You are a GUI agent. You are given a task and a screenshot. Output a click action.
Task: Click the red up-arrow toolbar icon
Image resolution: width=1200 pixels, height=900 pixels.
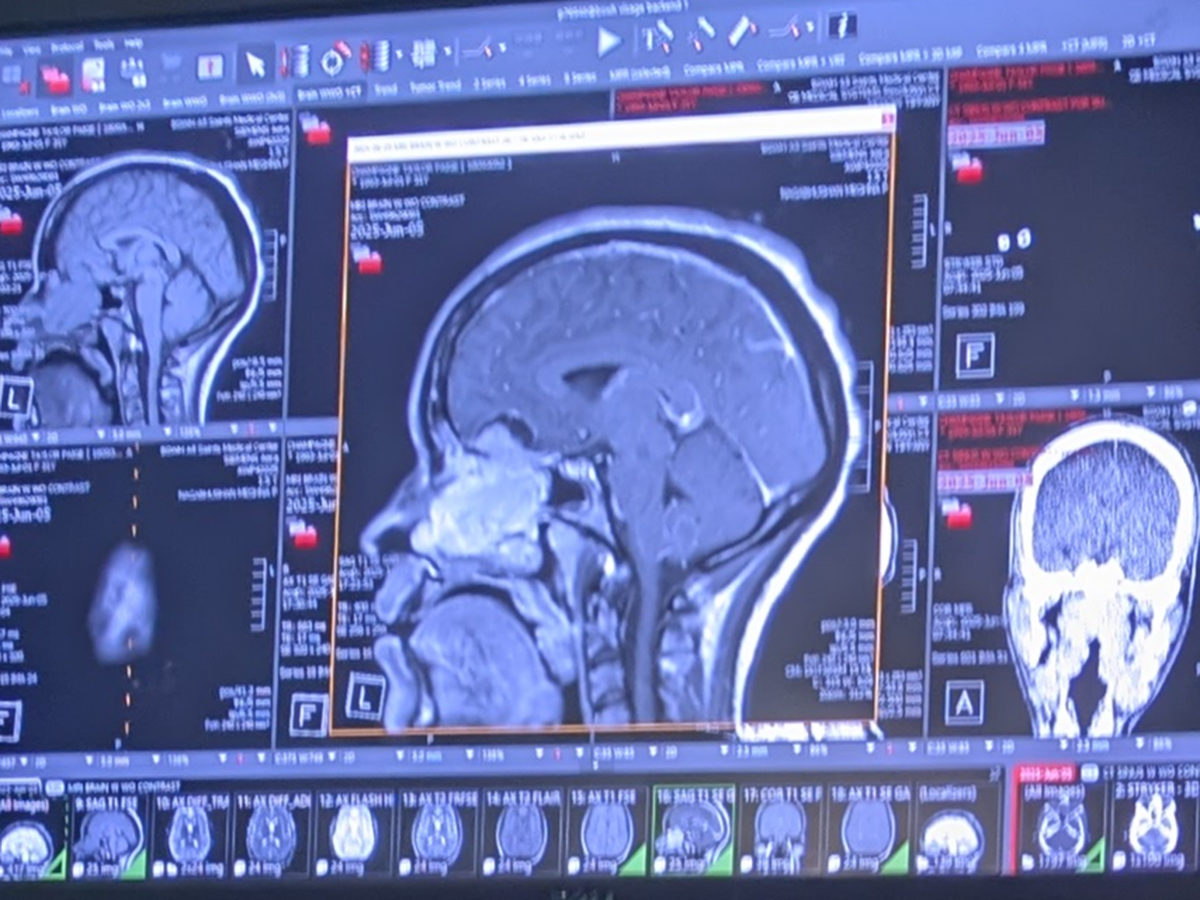coord(210,66)
